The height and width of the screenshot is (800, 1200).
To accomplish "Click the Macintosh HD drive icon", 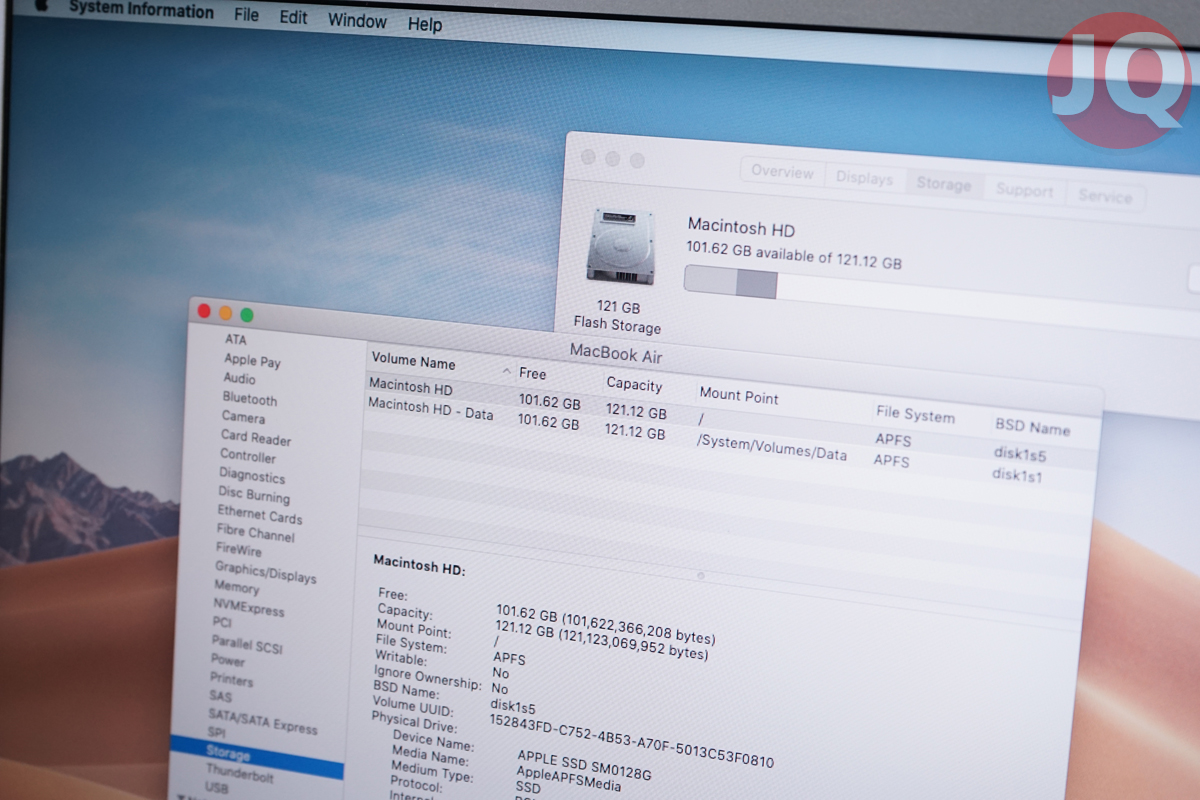I will (x=621, y=246).
